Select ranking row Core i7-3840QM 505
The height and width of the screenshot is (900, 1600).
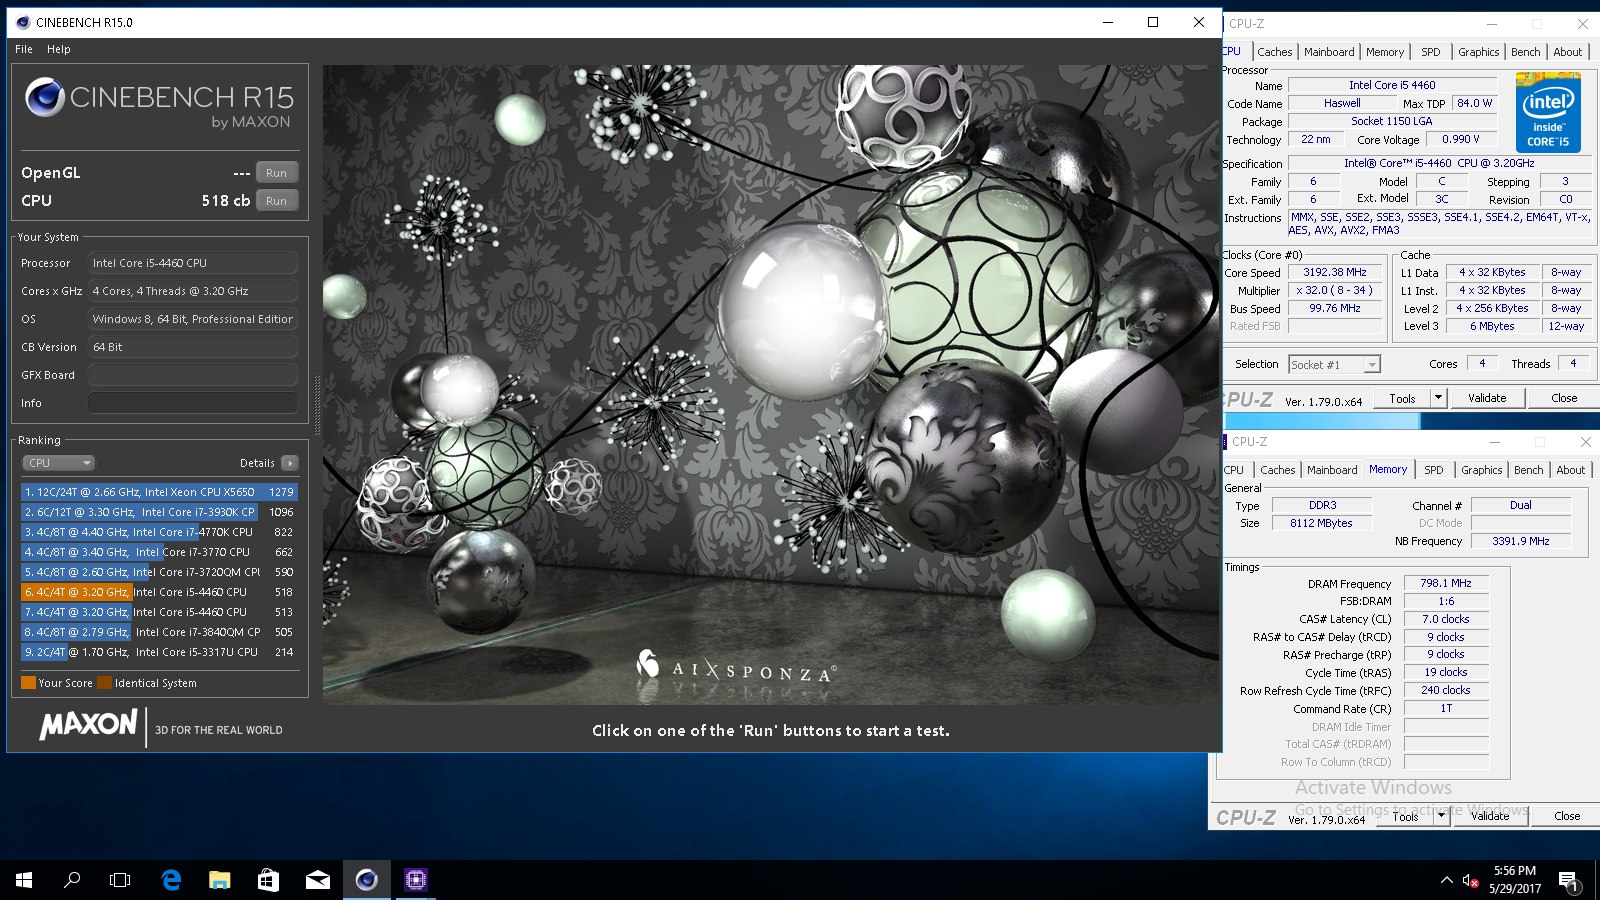[159, 632]
